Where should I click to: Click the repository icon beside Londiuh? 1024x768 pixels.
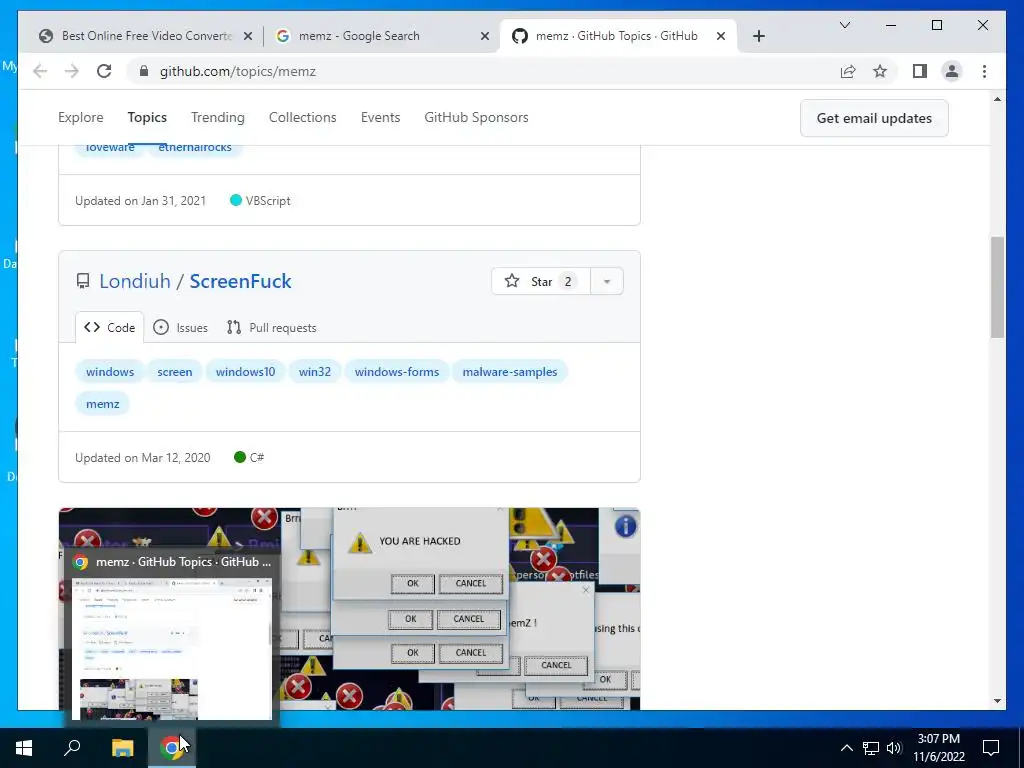tap(83, 281)
